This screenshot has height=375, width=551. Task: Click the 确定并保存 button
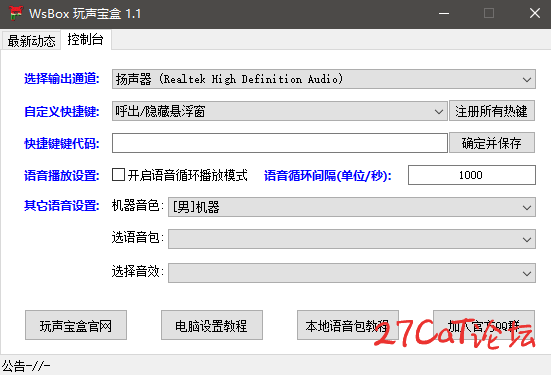492,143
